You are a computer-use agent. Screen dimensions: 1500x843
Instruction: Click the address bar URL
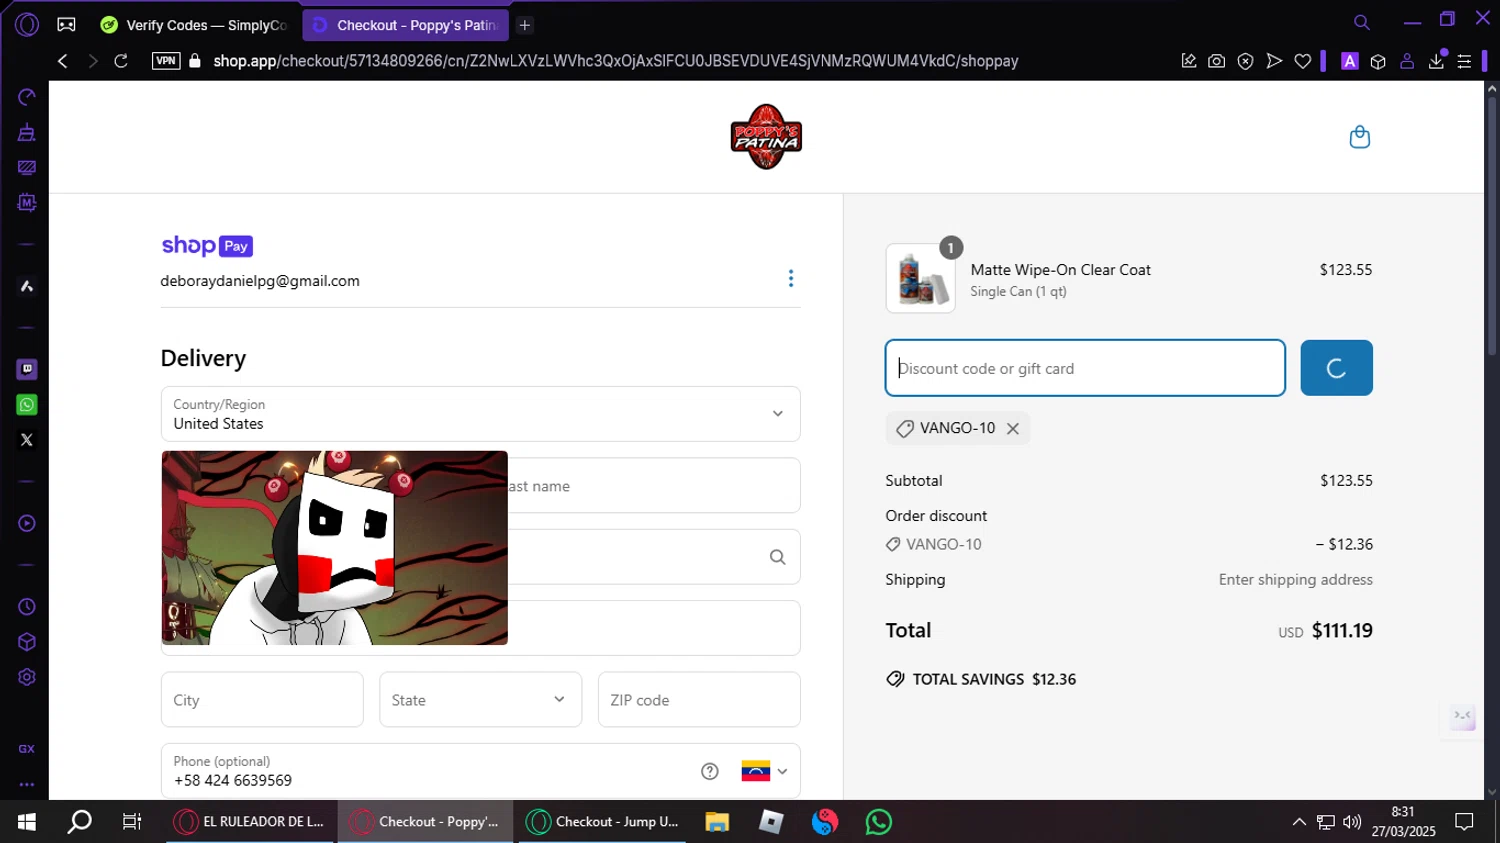click(616, 61)
